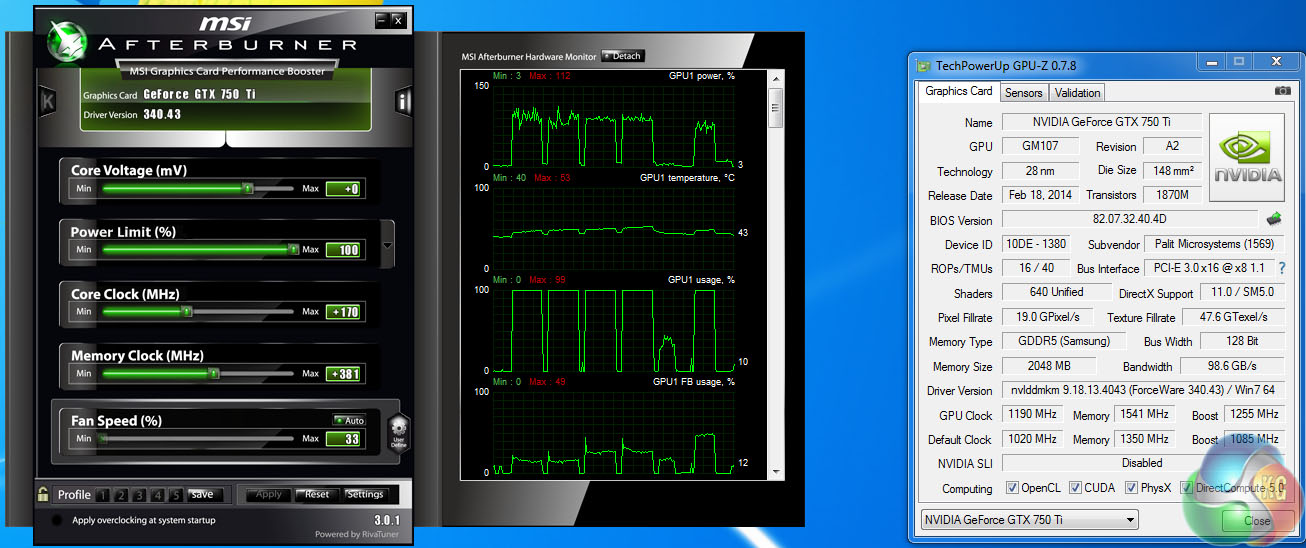Image resolution: width=1306 pixels, height=548 pixels.
Task: Enable apply overclocking at system startup
Action: pyautogui.click(x=57, y=520)
